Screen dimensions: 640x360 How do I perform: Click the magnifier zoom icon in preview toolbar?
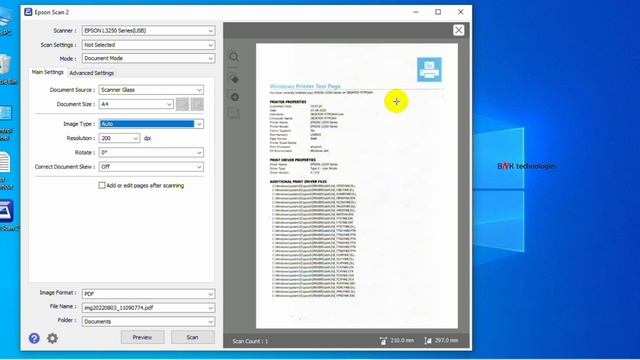pyautogui.click(x=234, y=57)
